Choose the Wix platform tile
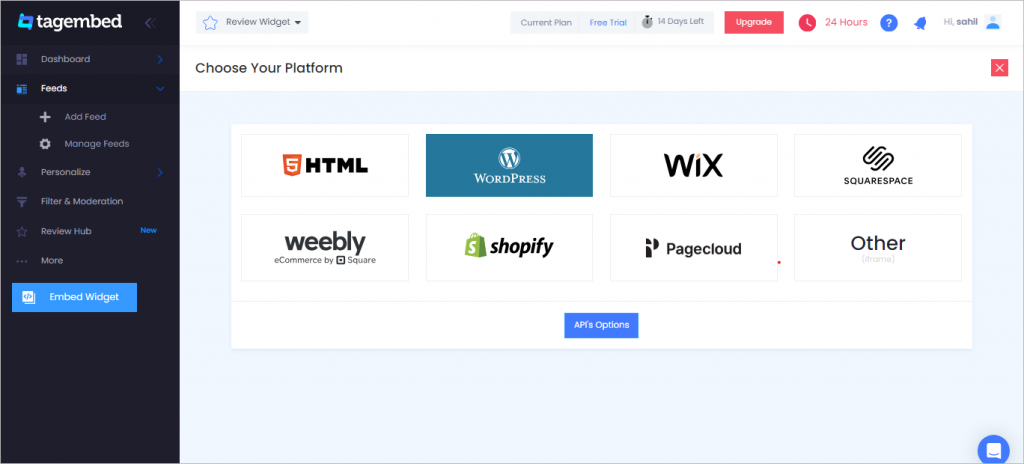 (694, 165)
